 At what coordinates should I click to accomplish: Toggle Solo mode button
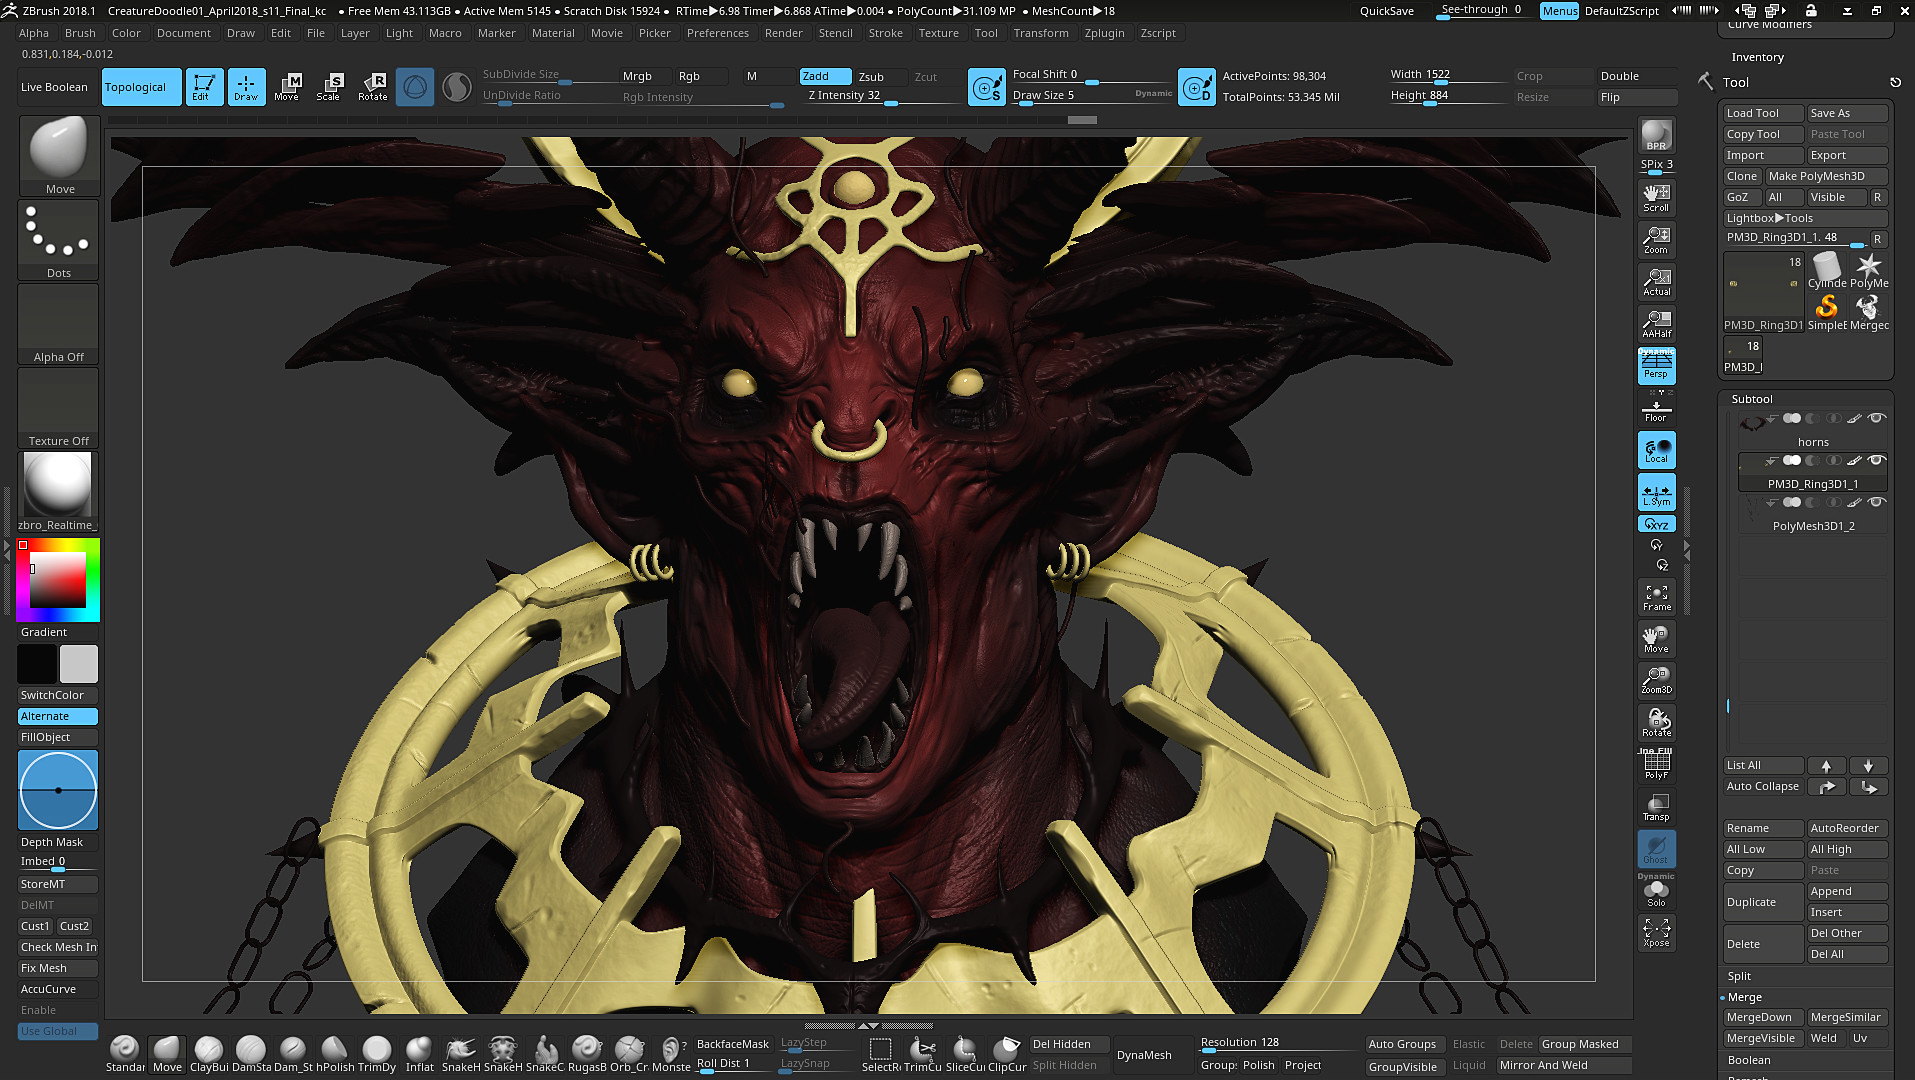point(1656,892)
